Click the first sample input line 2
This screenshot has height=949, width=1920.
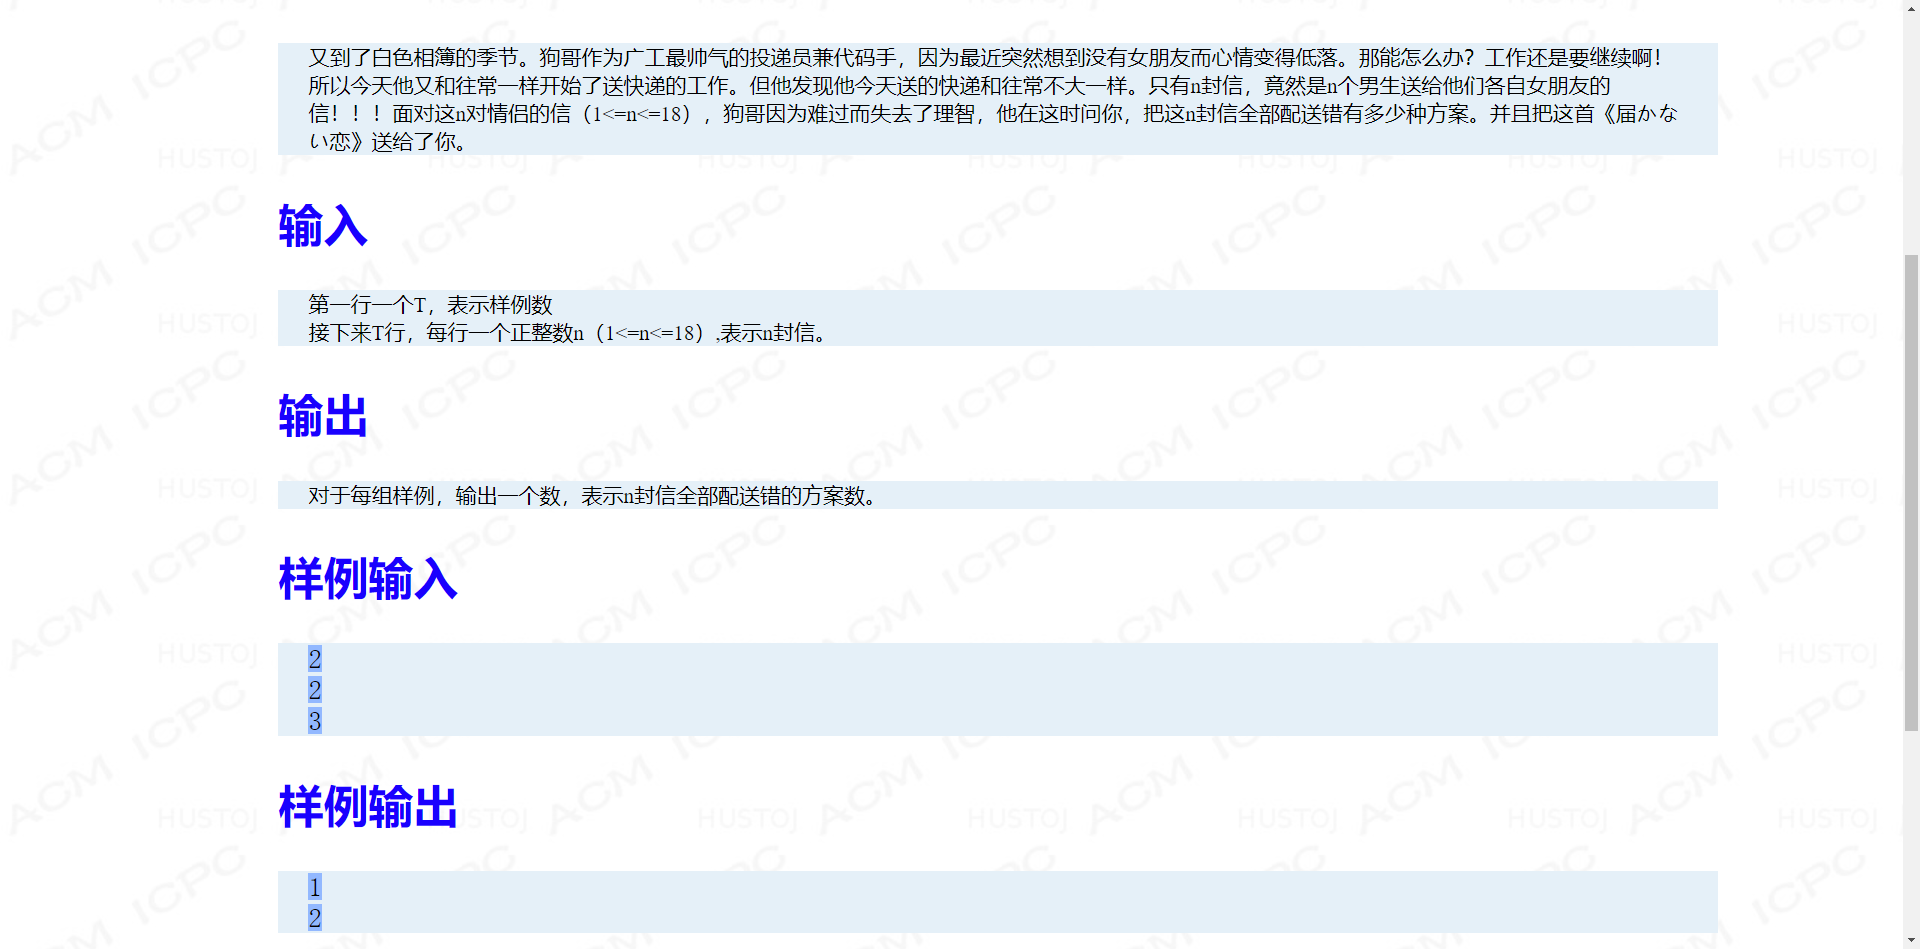click(x=315, y=659)
